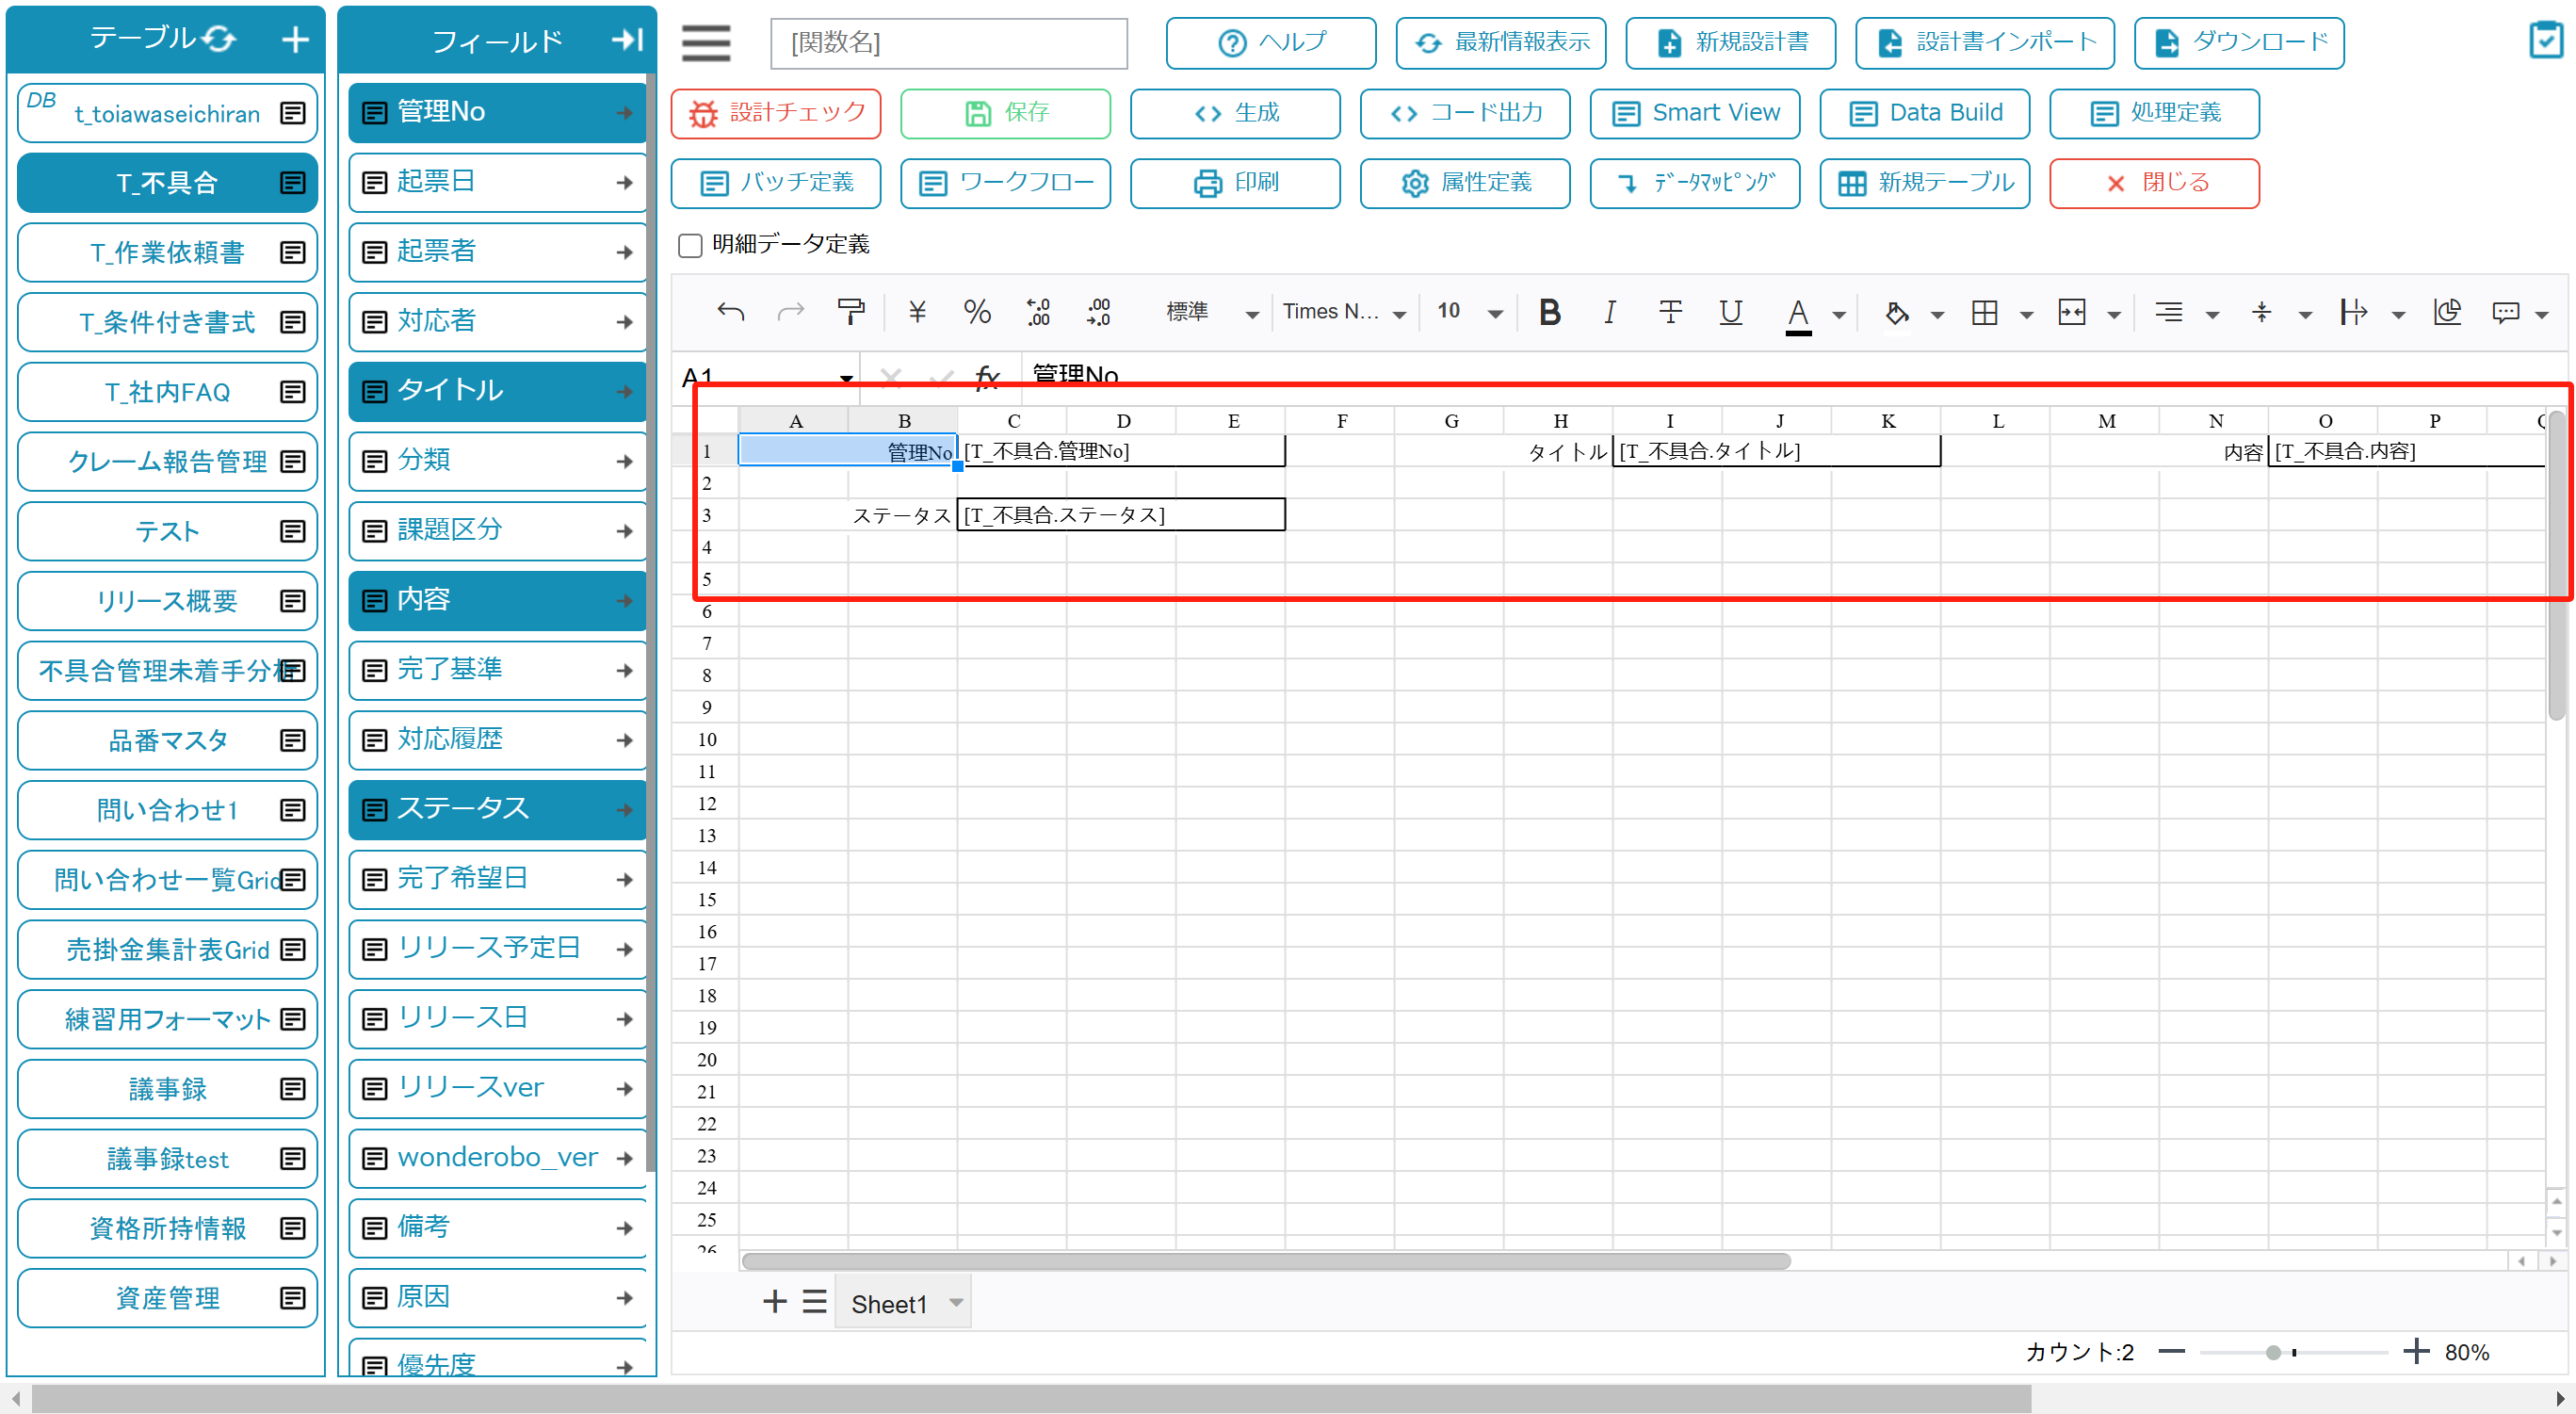Click the font color A icon
Viewport: 2576px width, 1414px height.
(1798, 314)
